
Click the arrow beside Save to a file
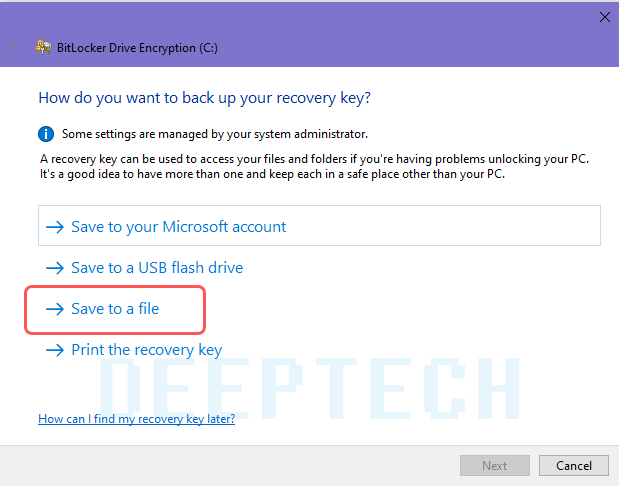pos(55,309)
